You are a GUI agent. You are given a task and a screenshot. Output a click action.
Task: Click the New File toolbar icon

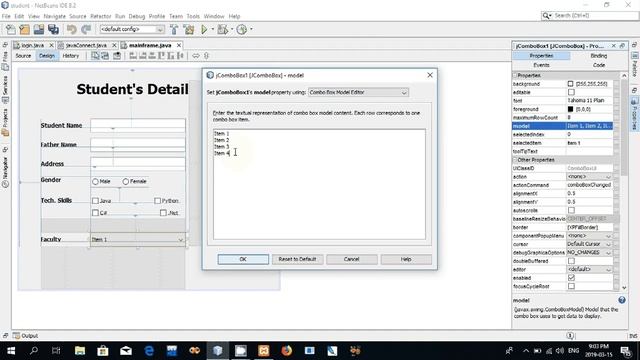coord(11,29)
